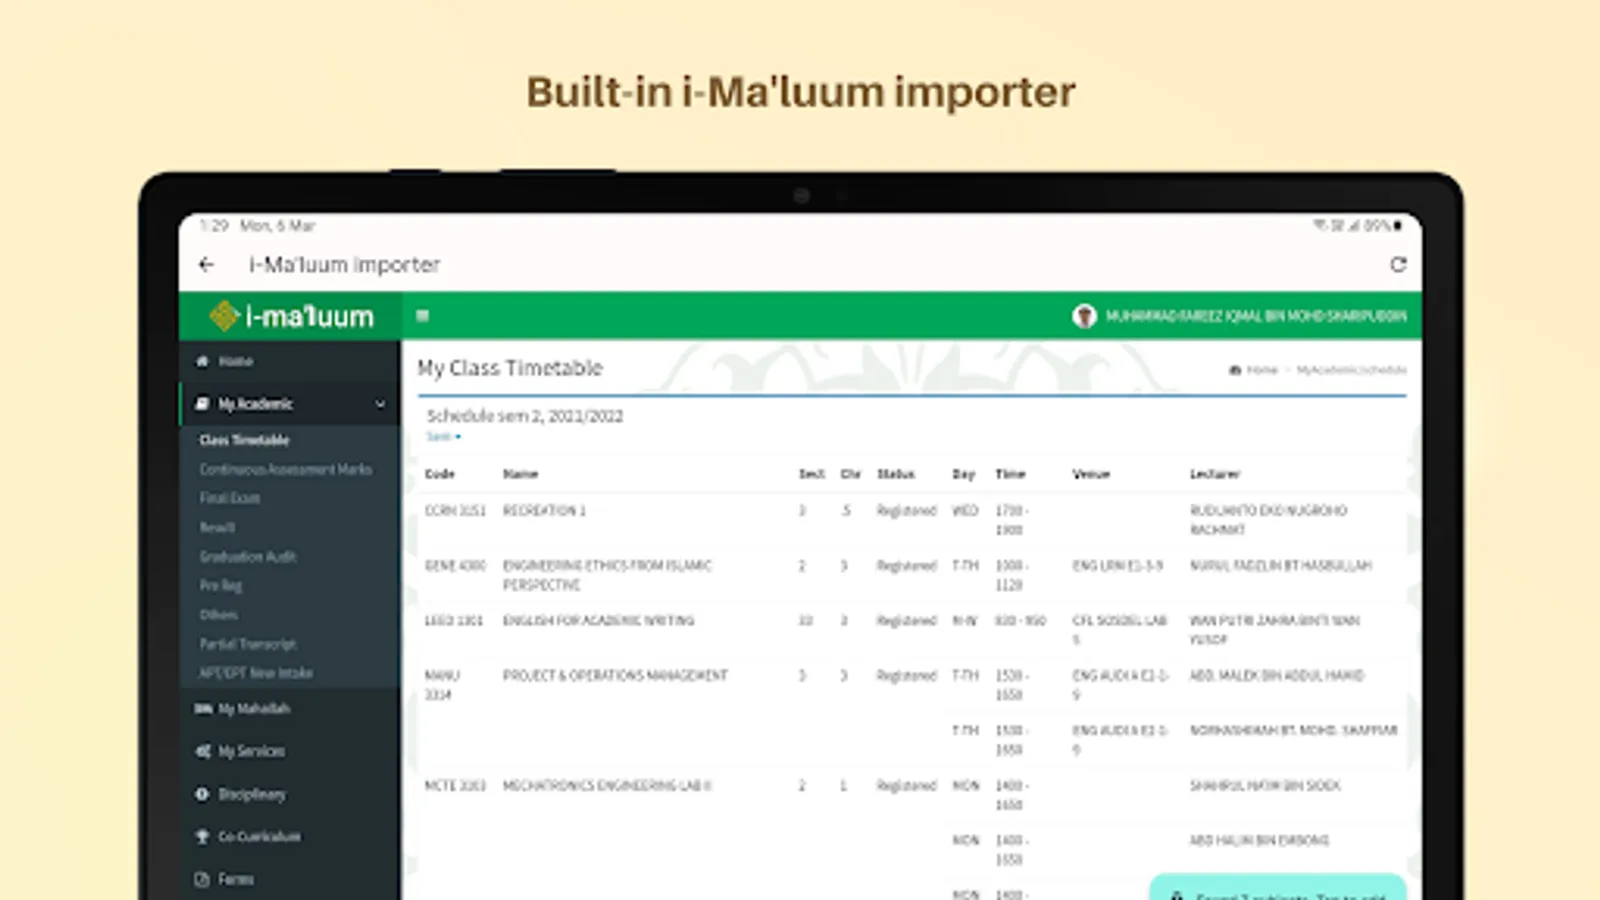Open Forms menu item
The image size is (1600, 900).
236,879
